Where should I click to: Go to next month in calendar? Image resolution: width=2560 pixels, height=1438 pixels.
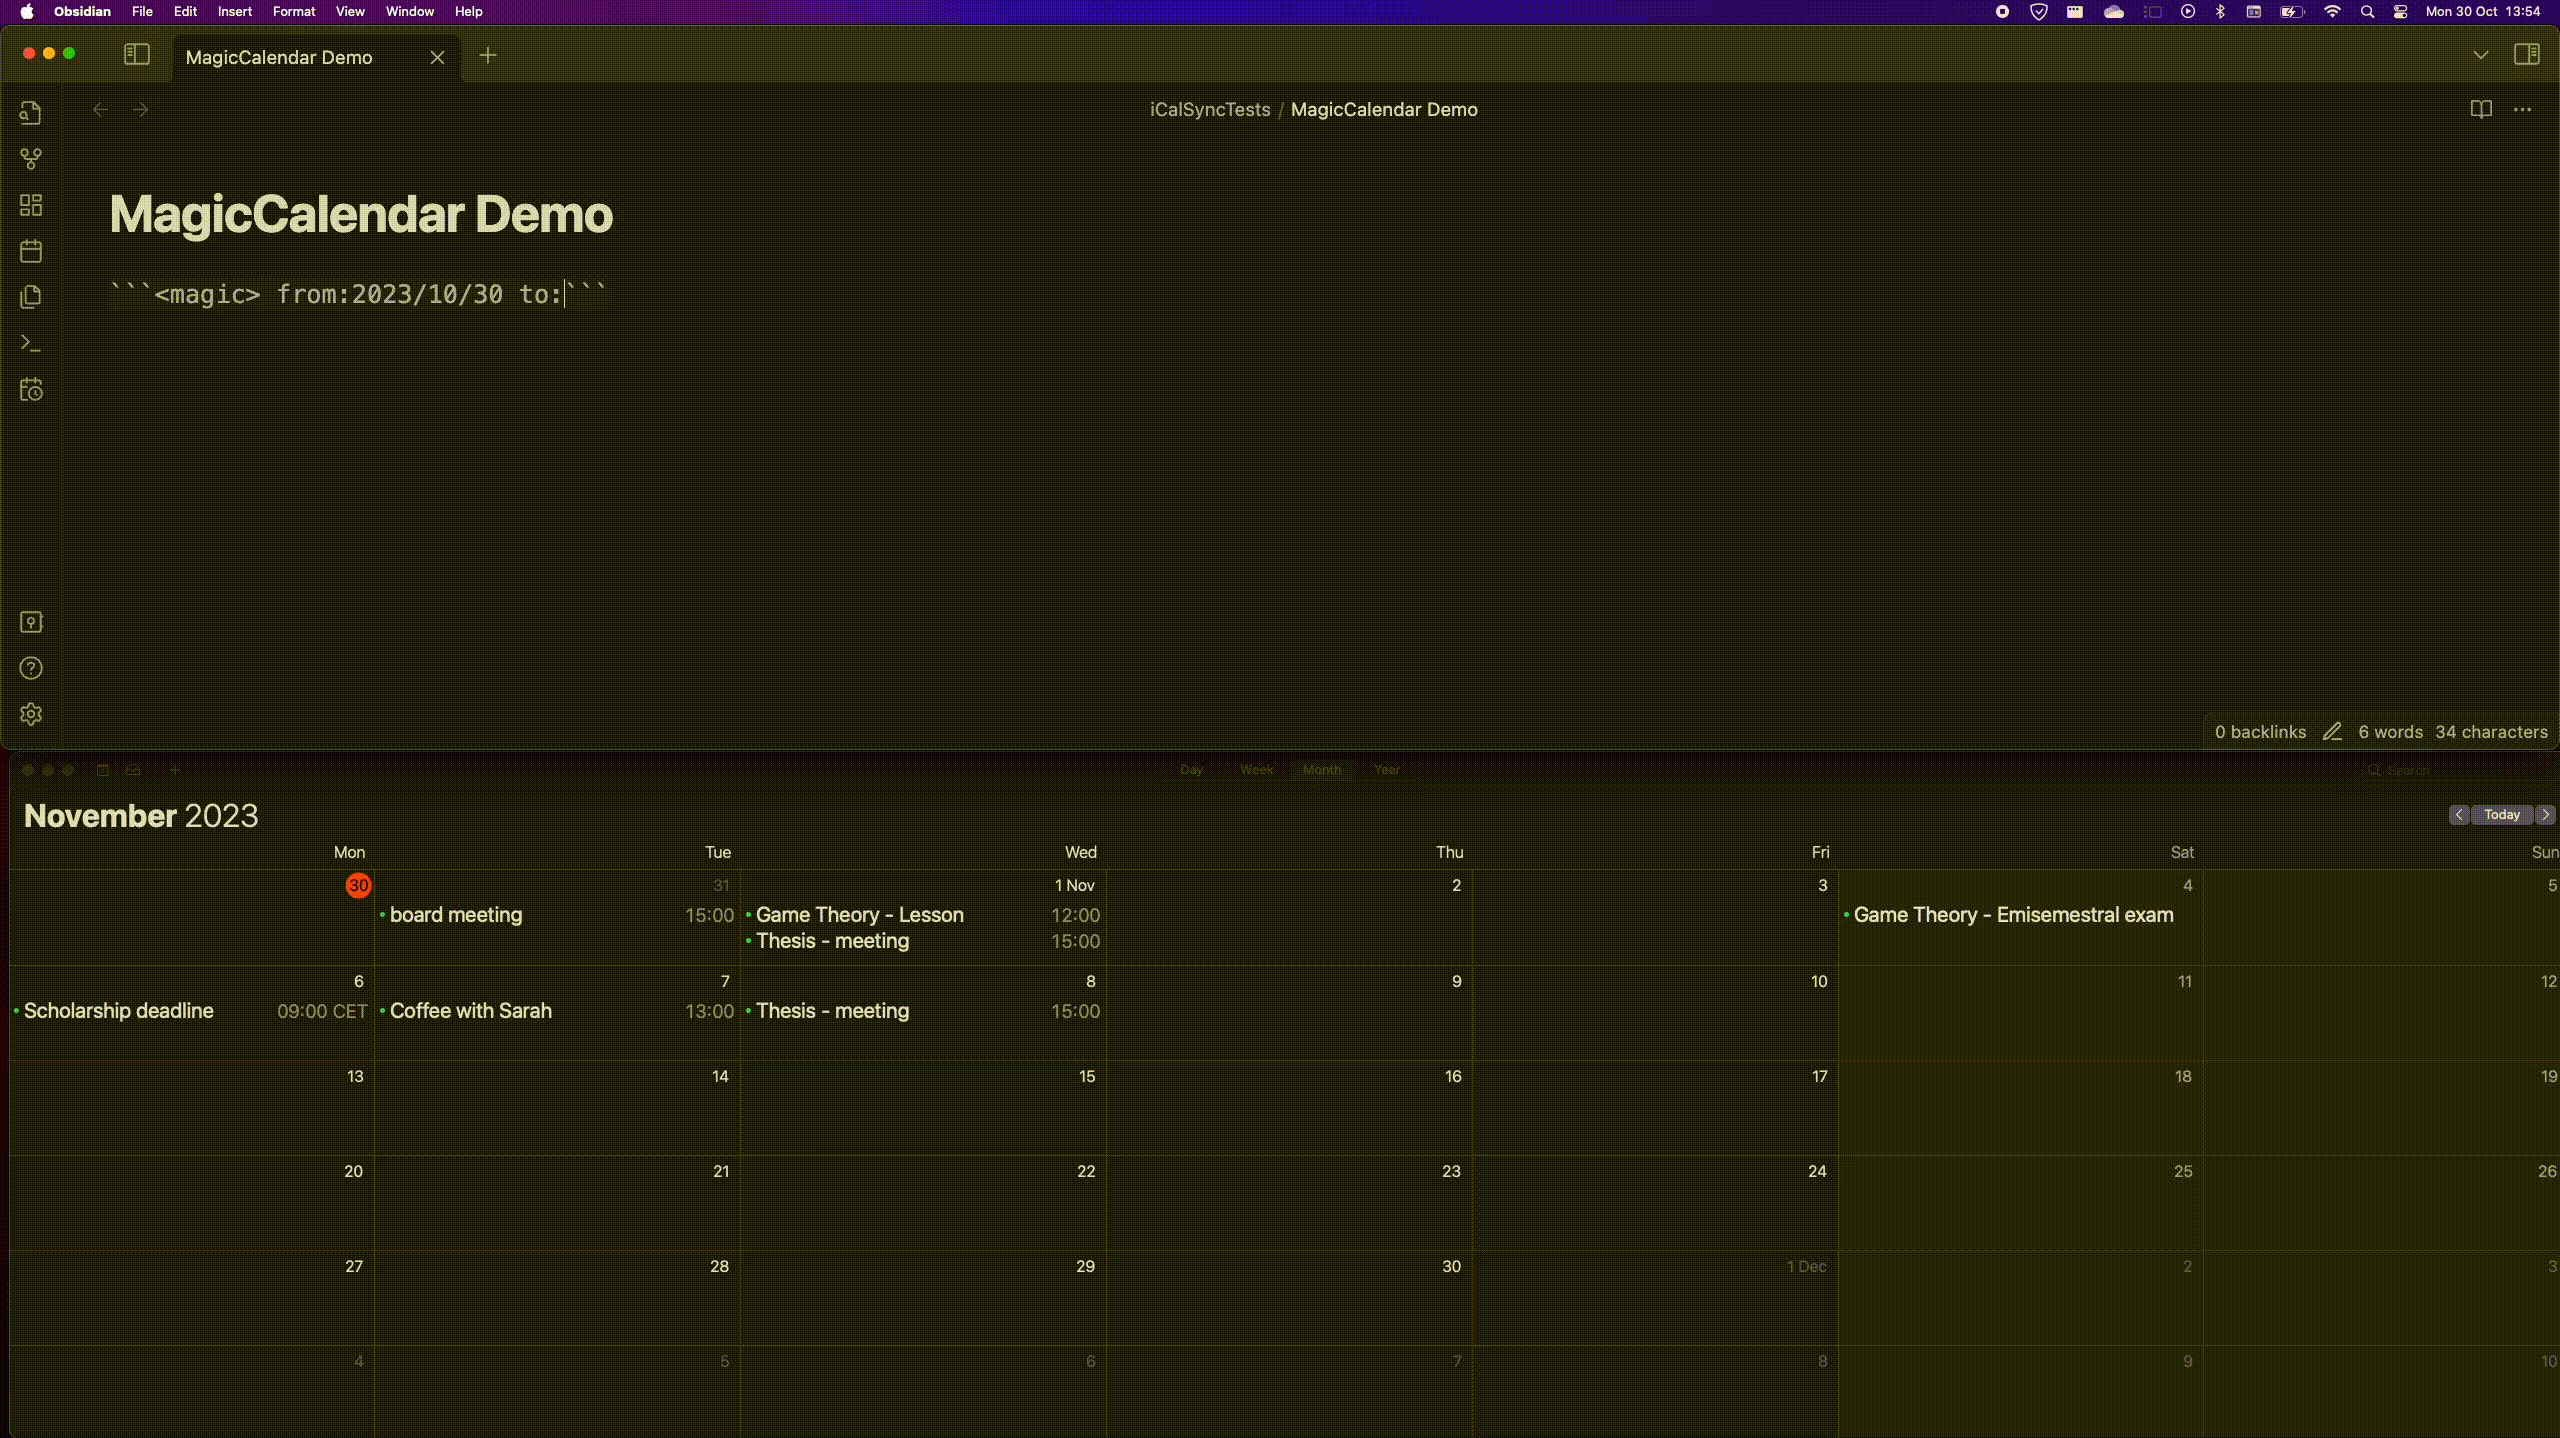coord(2546,815)
